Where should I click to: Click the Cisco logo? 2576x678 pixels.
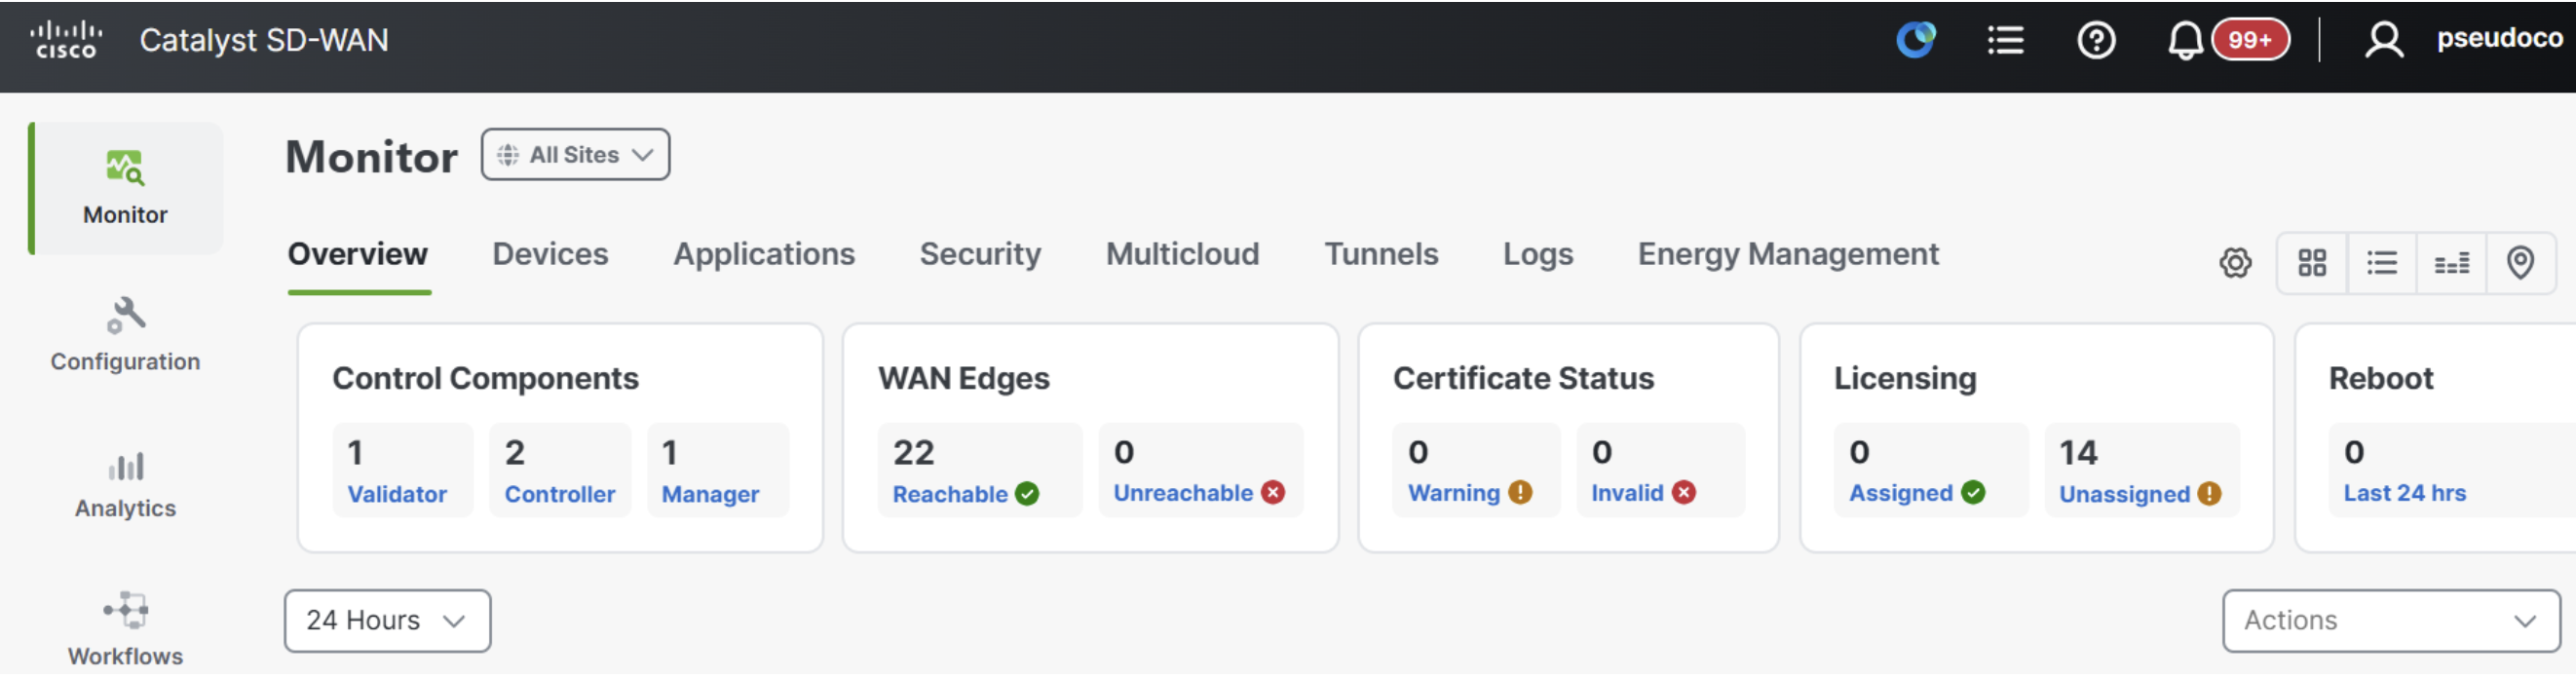[x=66, y=40]
